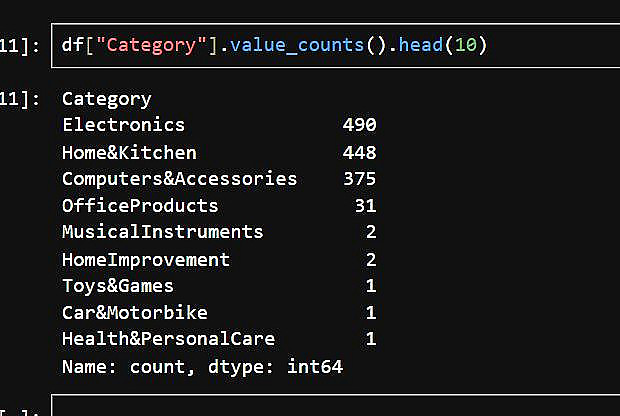
Task: Click the Computers&Accessories row label
Action: click(179, 179)
